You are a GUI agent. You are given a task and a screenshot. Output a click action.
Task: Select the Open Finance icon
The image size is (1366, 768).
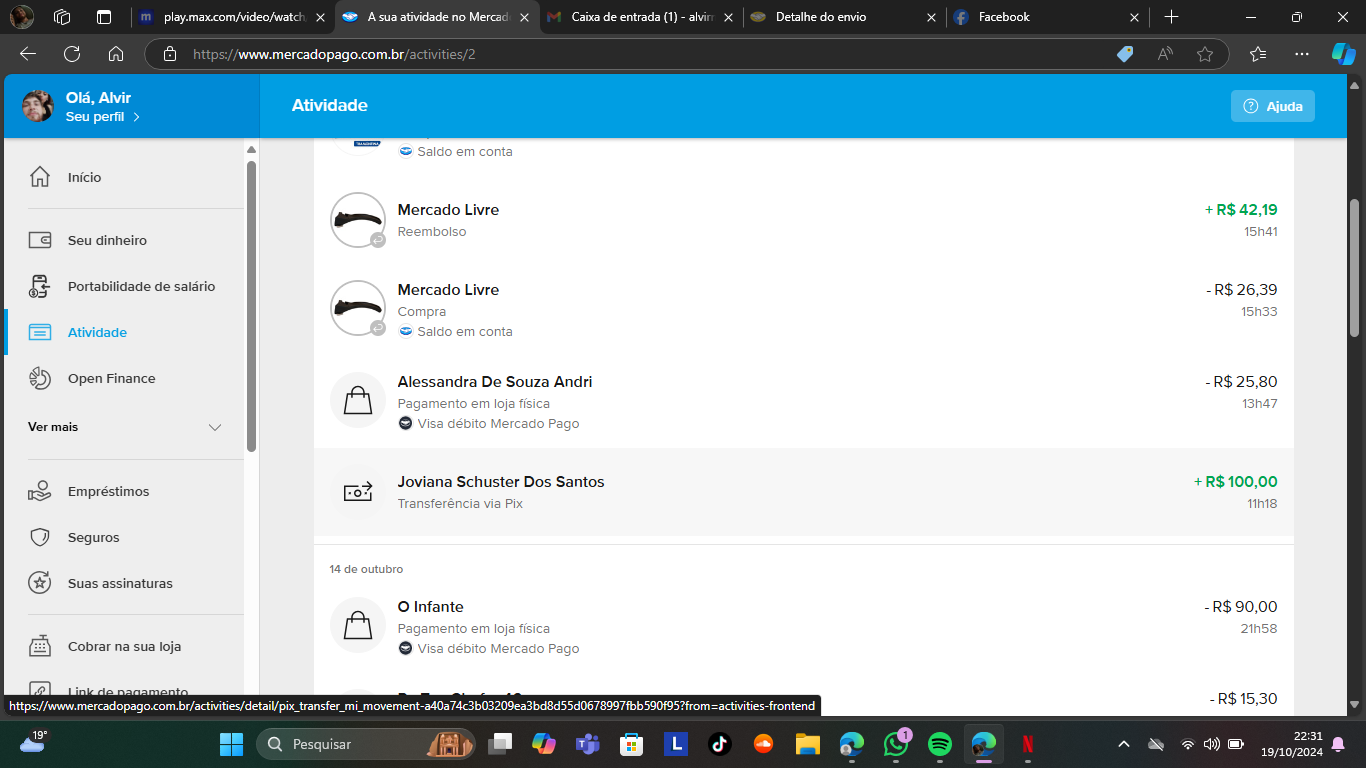coord(40,379)
